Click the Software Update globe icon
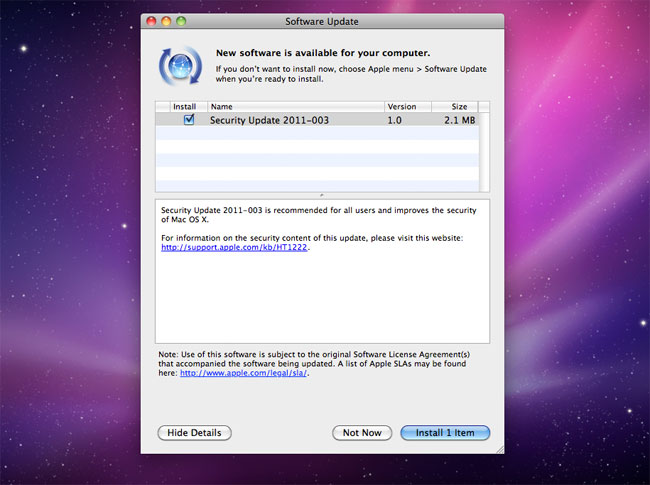650x485 pixels. point(181,64)
